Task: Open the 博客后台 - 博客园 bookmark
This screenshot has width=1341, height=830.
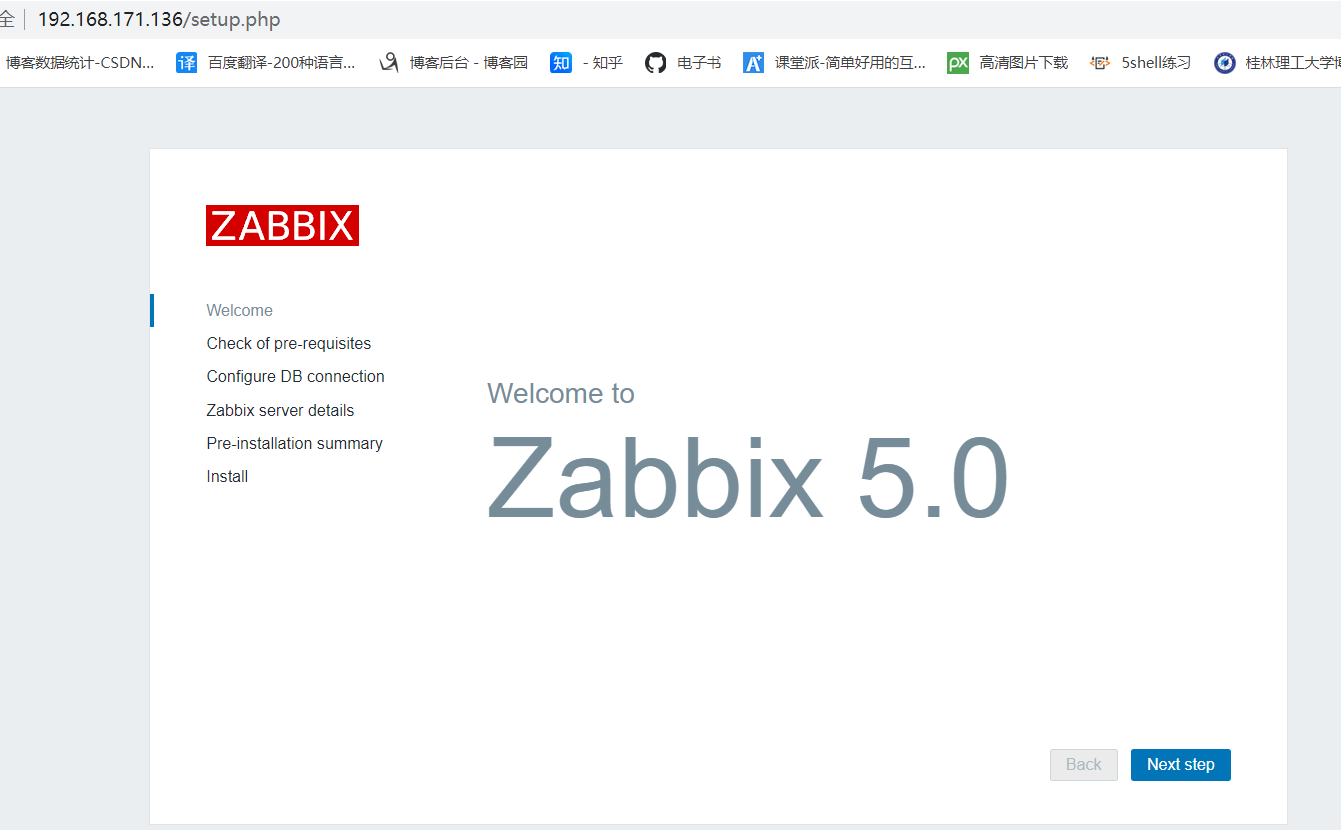Action: point(469,63)
